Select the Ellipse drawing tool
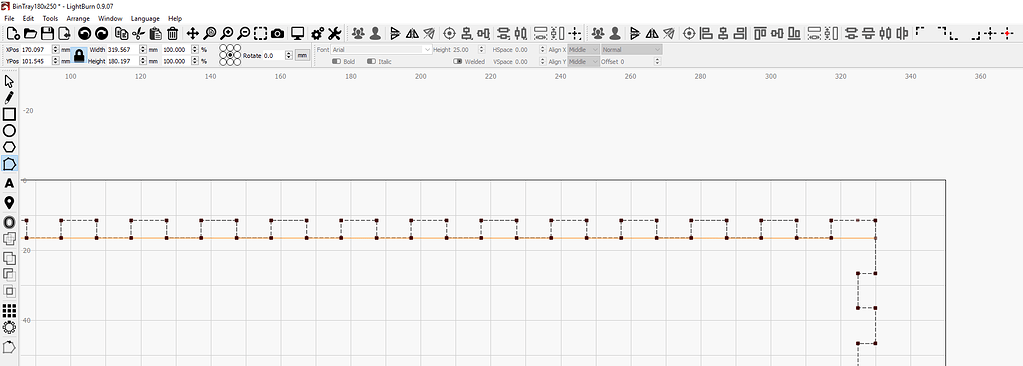Screen dimensions: 1023x366 tap(9, 131)
